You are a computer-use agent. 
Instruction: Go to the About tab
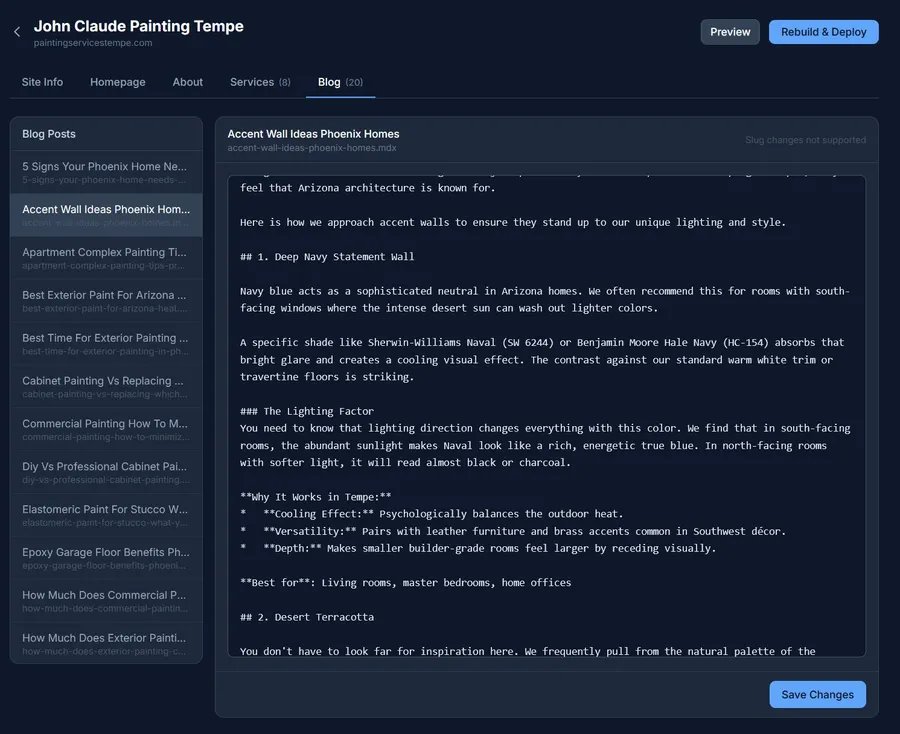(x=187, y=82)
